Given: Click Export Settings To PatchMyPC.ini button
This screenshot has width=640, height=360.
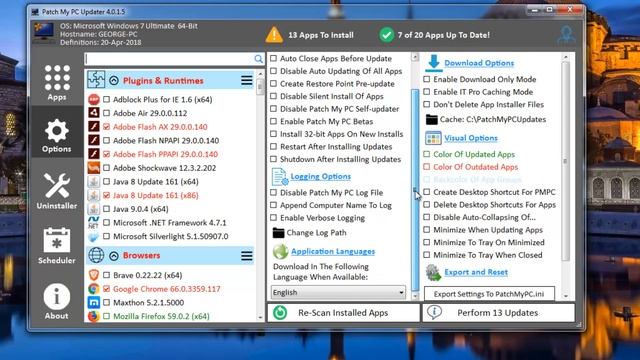Looking at the screenshot, I should 489,294.
